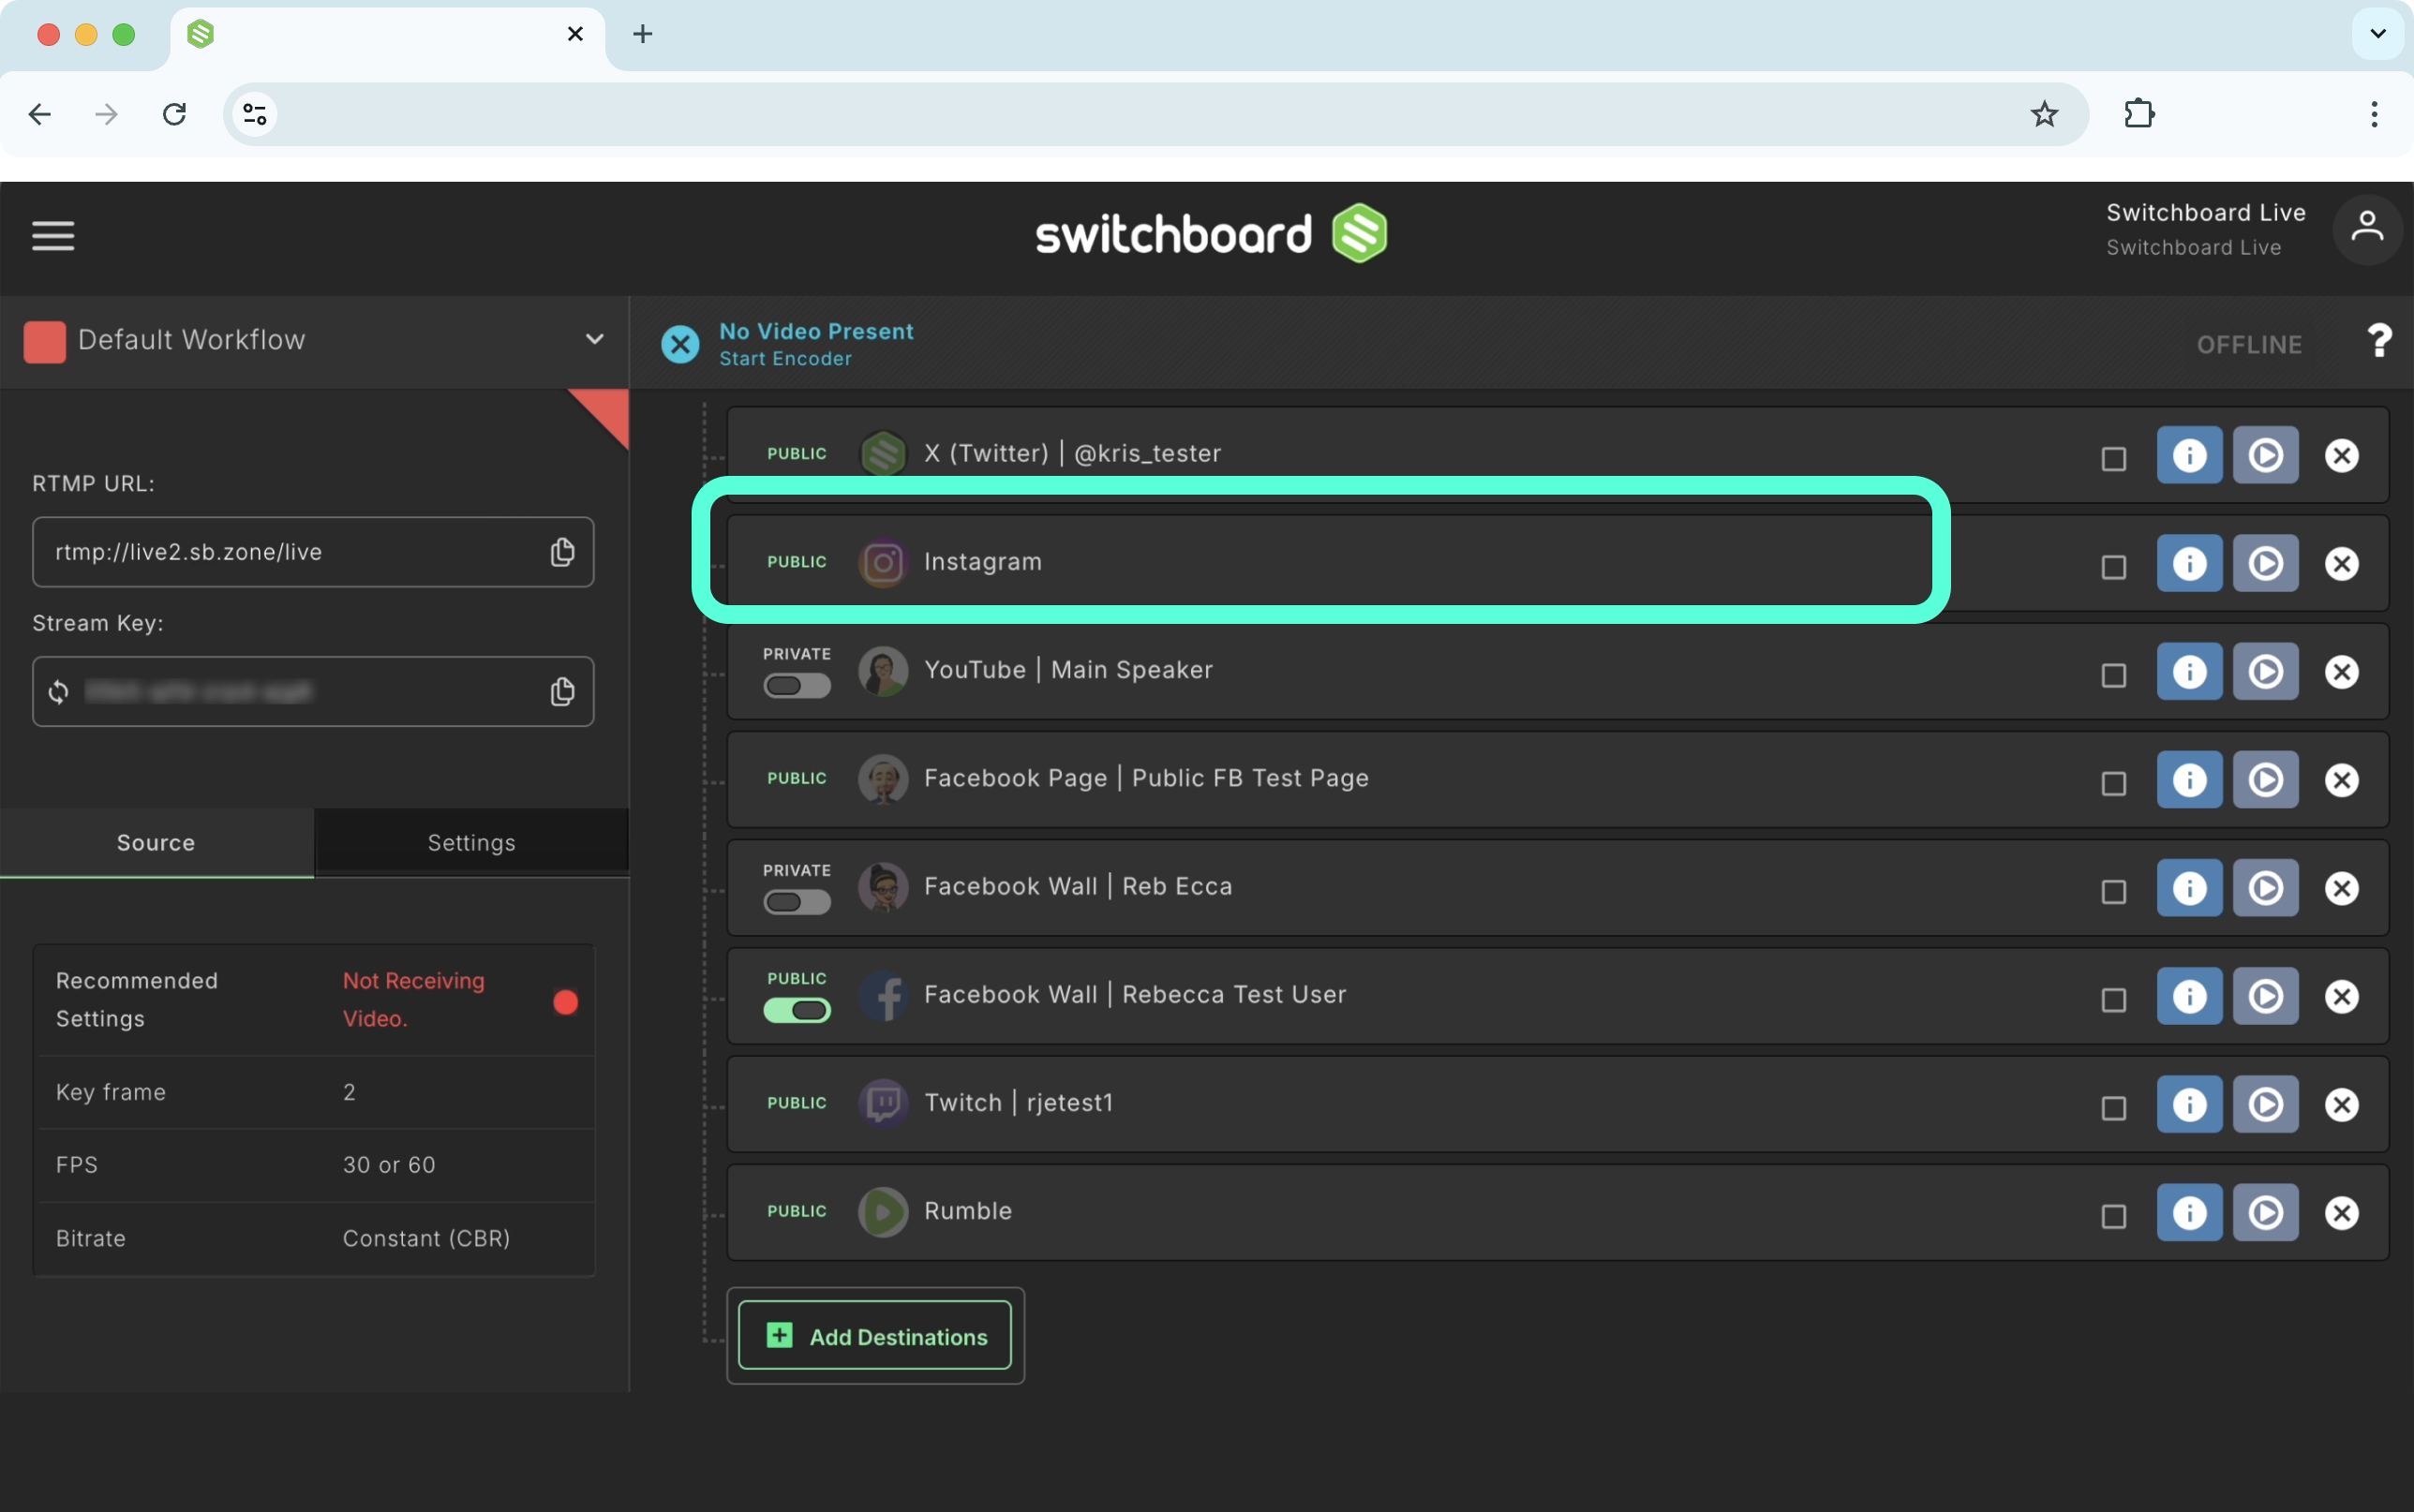Toggle YouTube Main Speaker privacy switch

click(x=797, y=686)
